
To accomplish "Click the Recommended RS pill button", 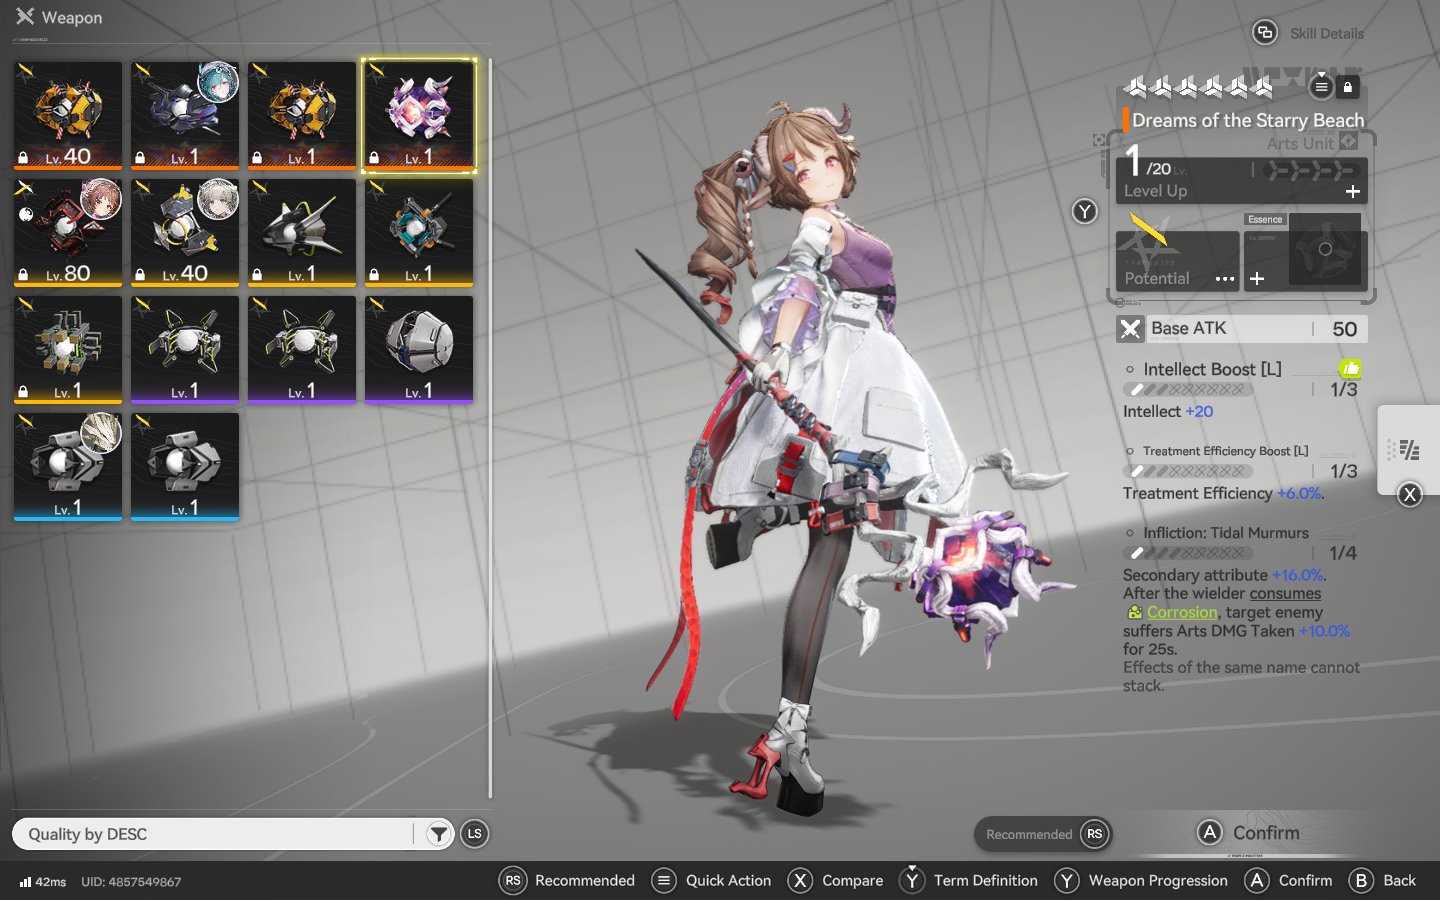I will click(x=1043, y=834).
